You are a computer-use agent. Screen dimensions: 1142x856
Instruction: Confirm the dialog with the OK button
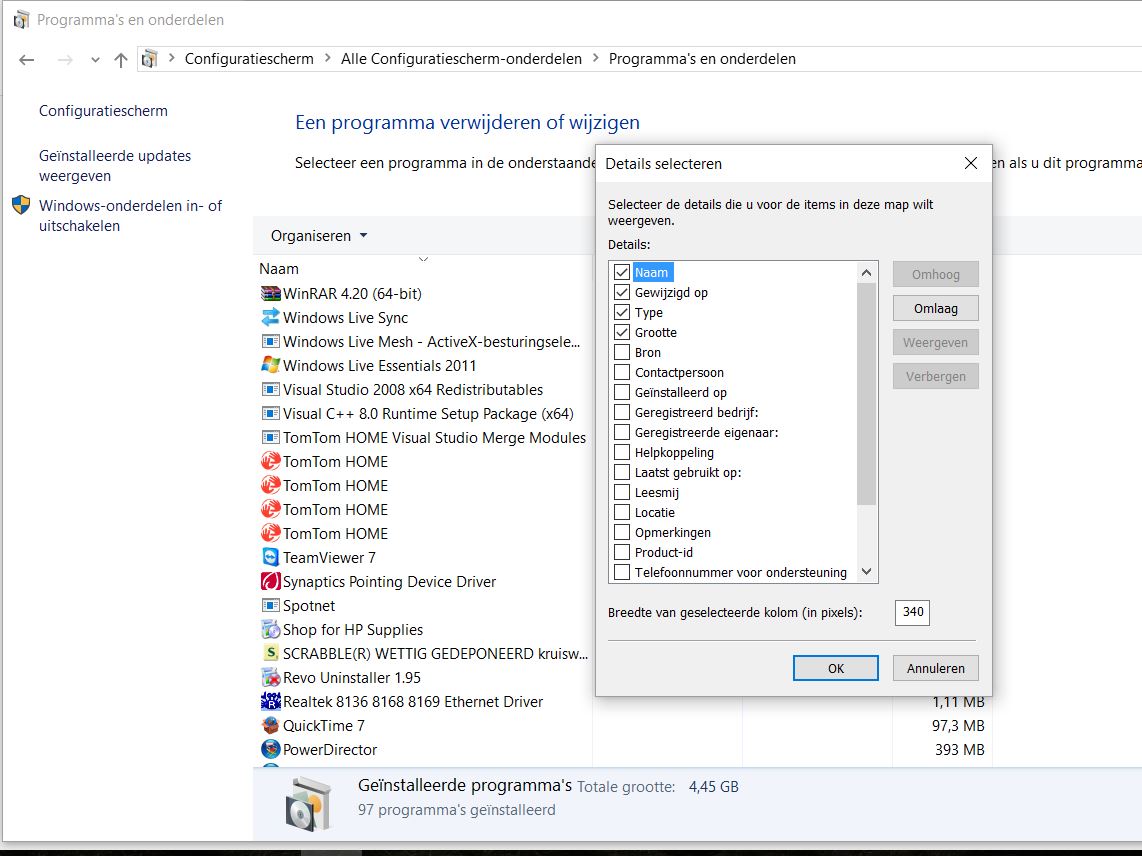pos(835,668)
